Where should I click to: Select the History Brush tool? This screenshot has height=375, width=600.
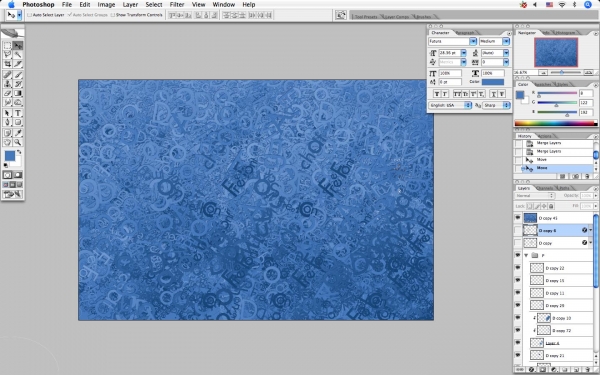(x=18, y=84)
